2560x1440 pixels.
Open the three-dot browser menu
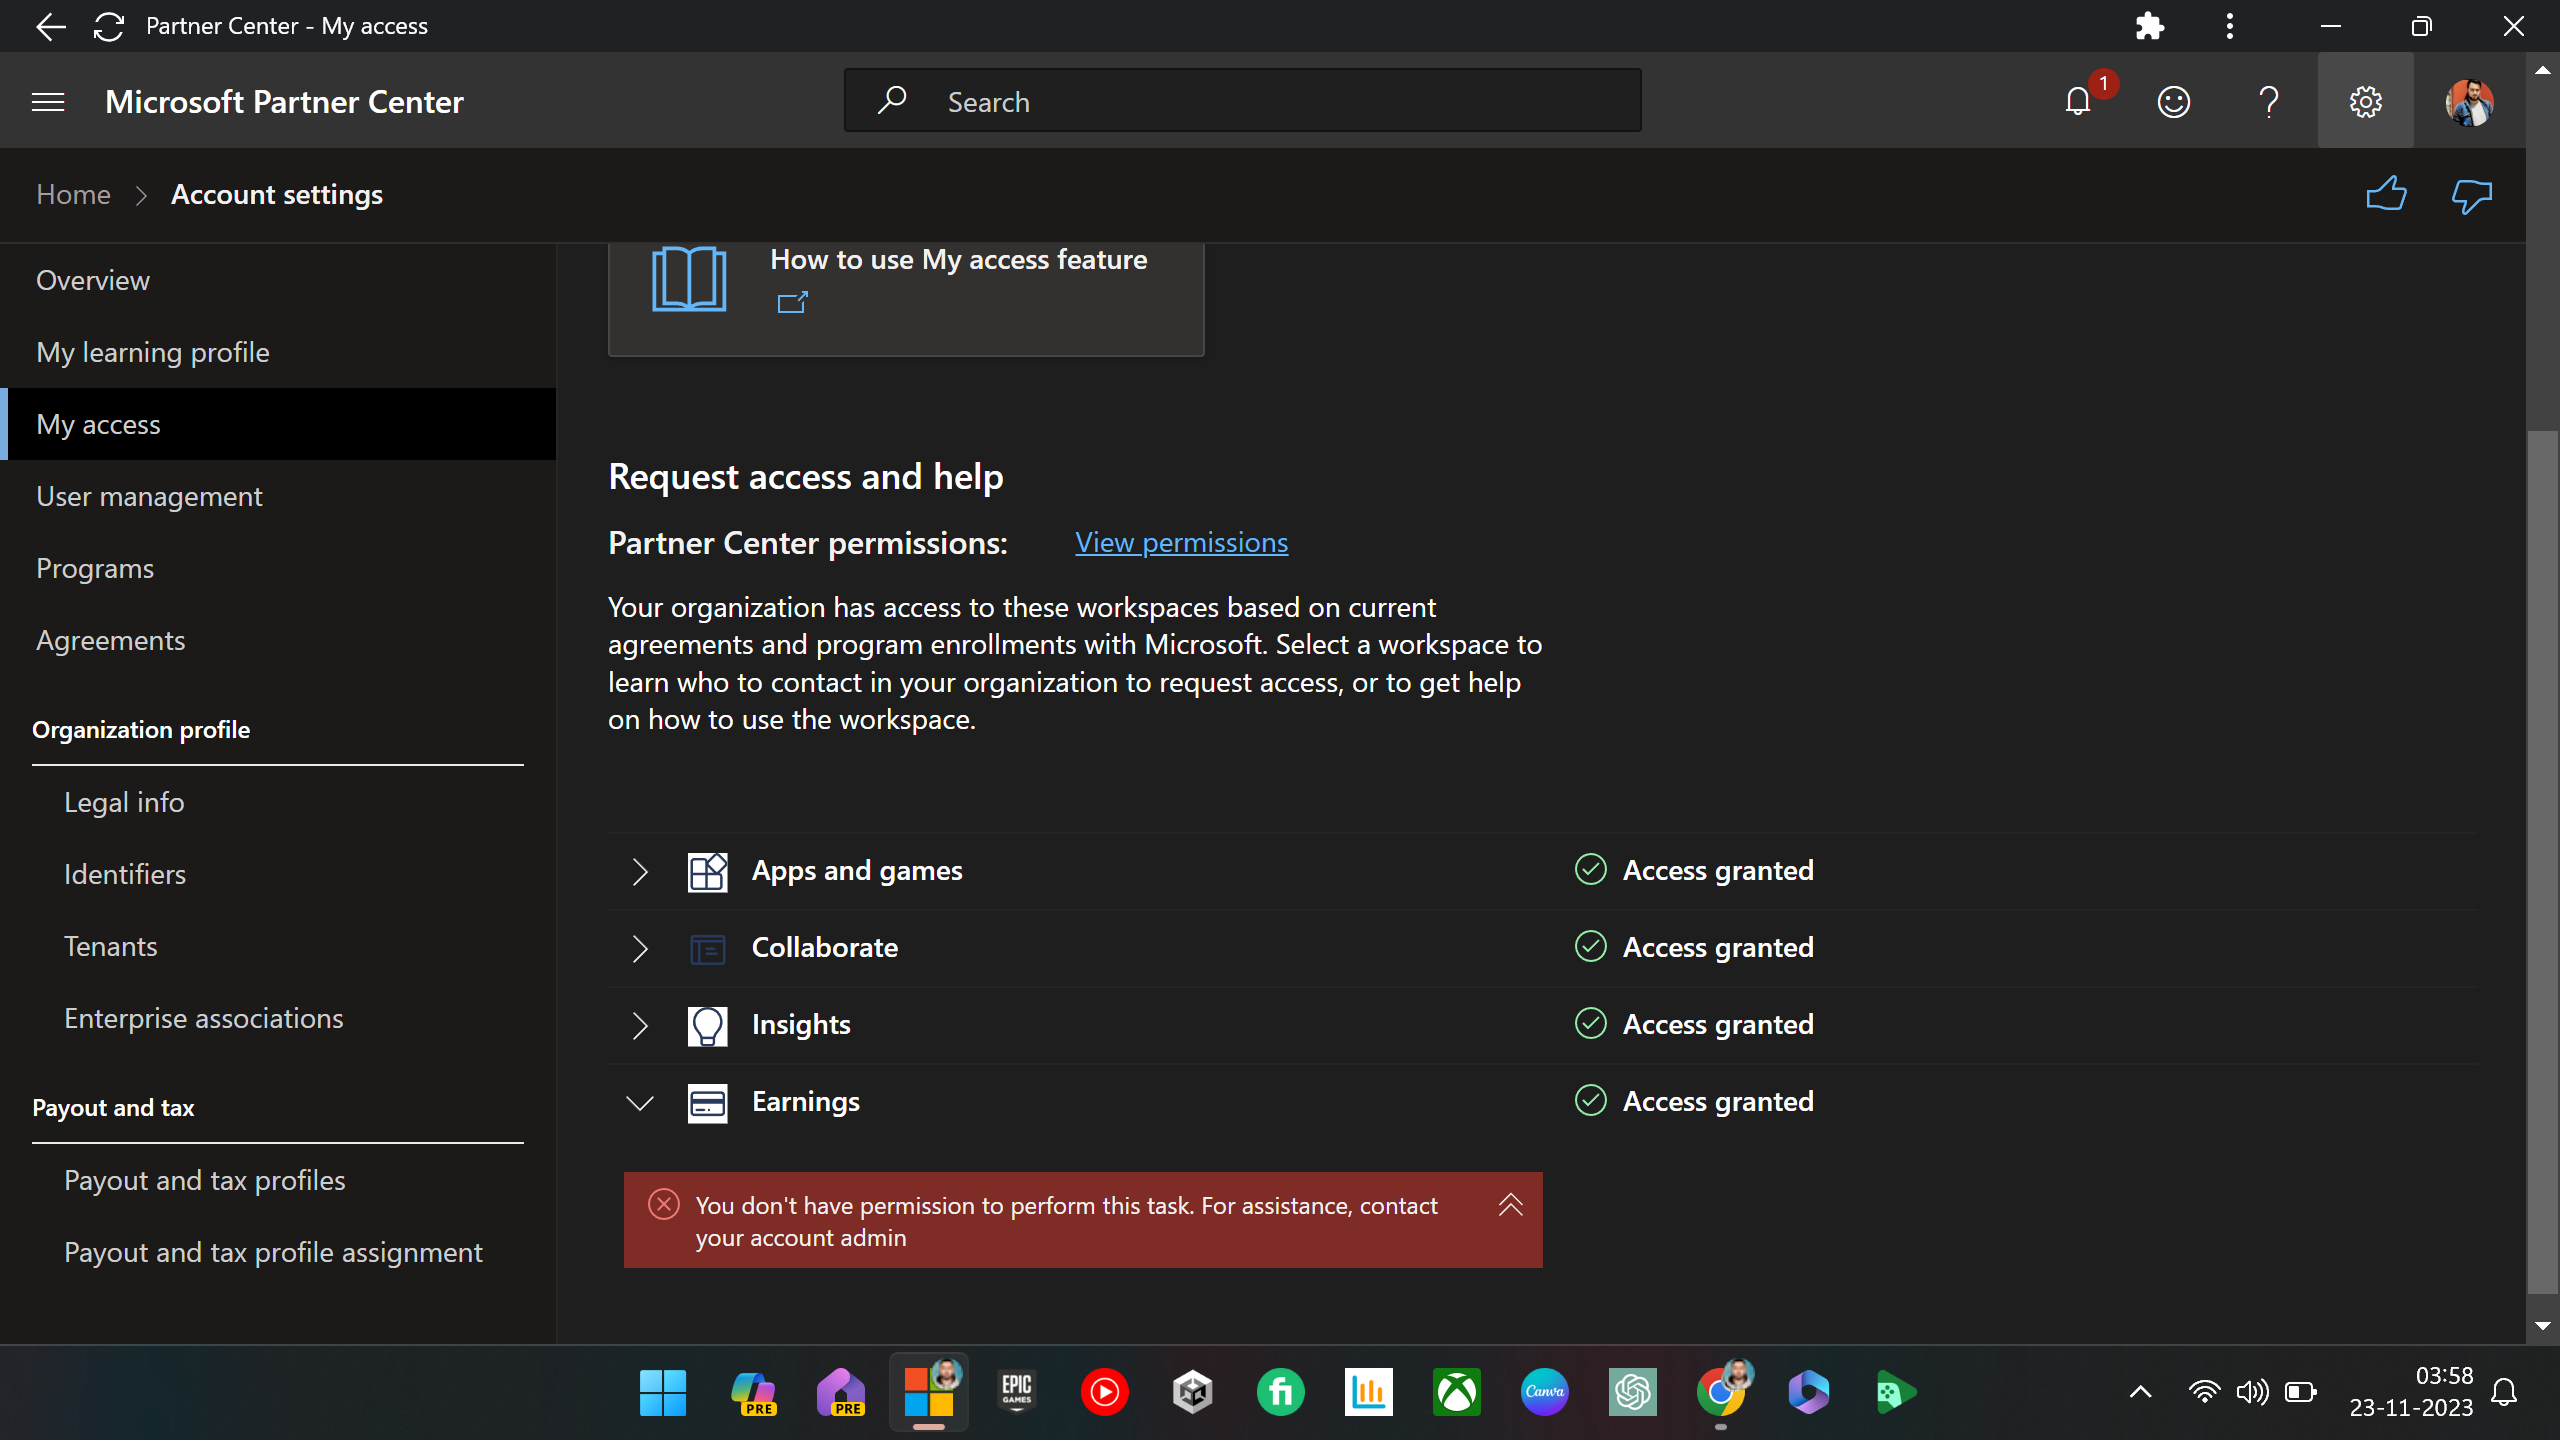(x=2229, y=26)
